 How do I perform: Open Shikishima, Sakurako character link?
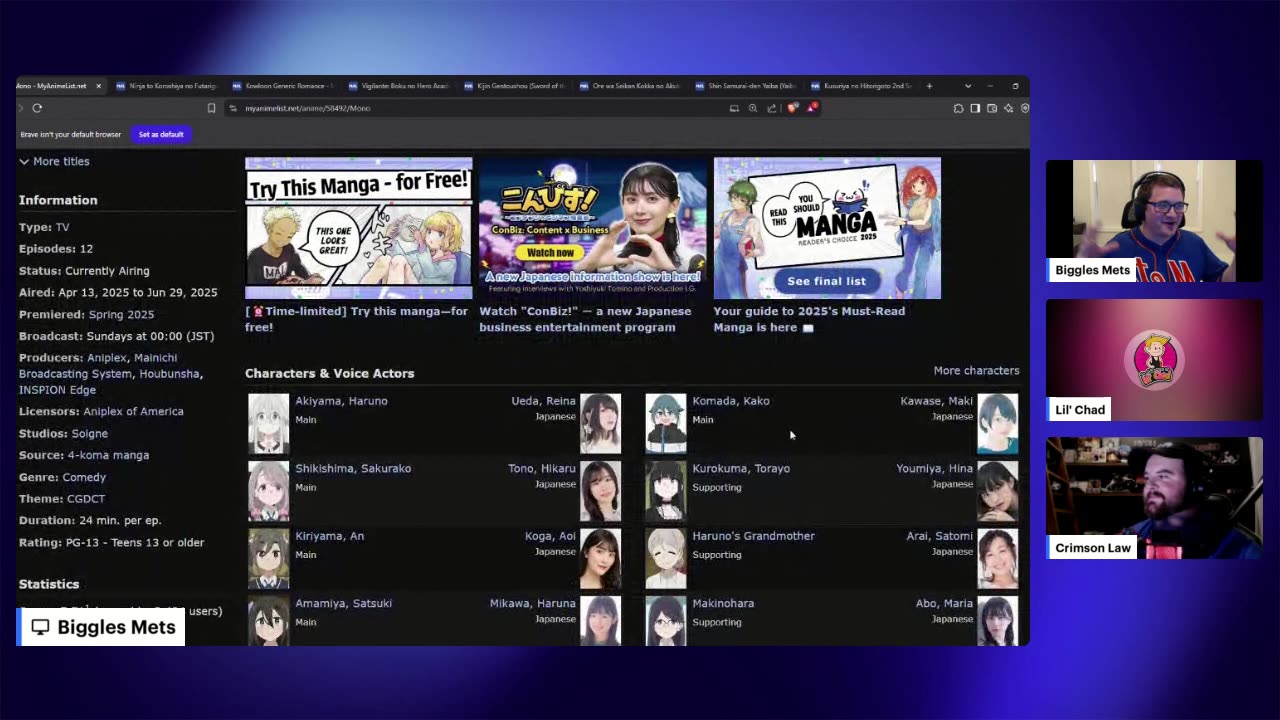tap(353, 468)
